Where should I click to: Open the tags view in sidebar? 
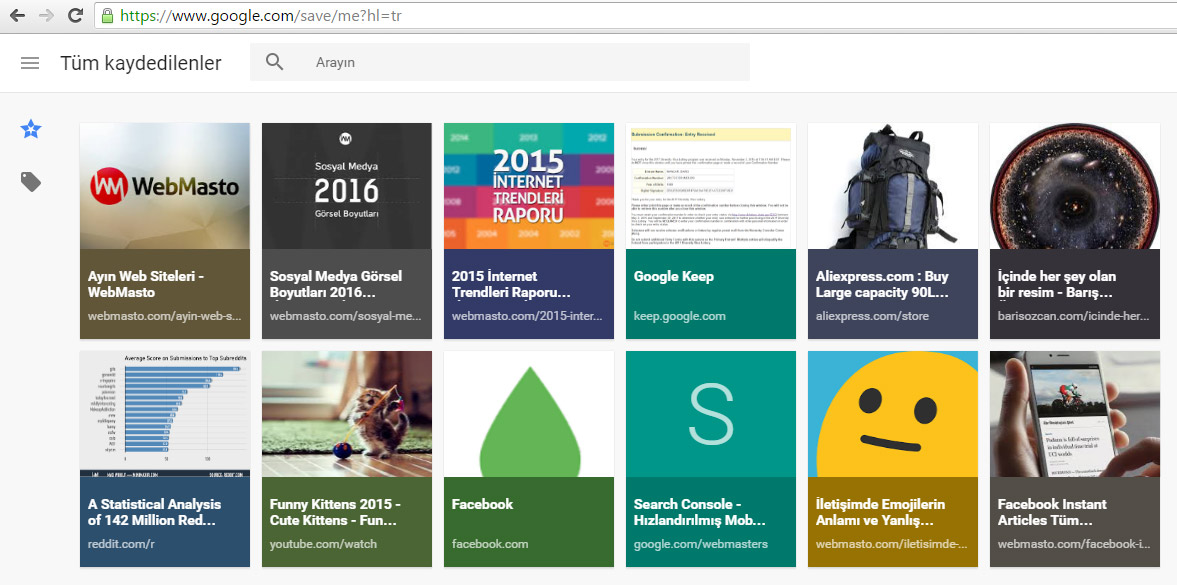point(31,182)
